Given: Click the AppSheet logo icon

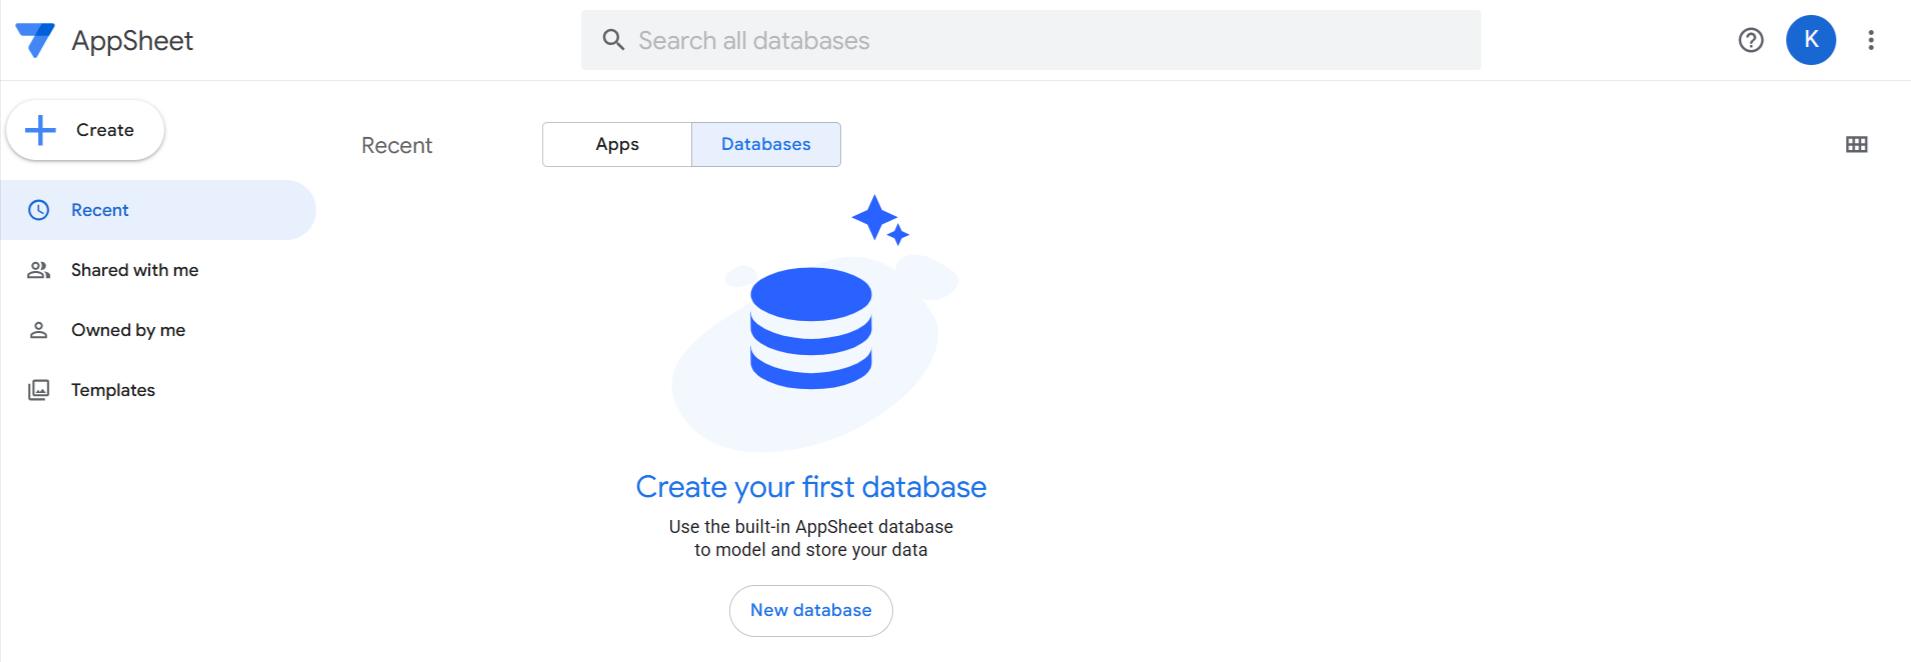Looking at the screenshot, I should pyautogui.click(x=35, y=40).
